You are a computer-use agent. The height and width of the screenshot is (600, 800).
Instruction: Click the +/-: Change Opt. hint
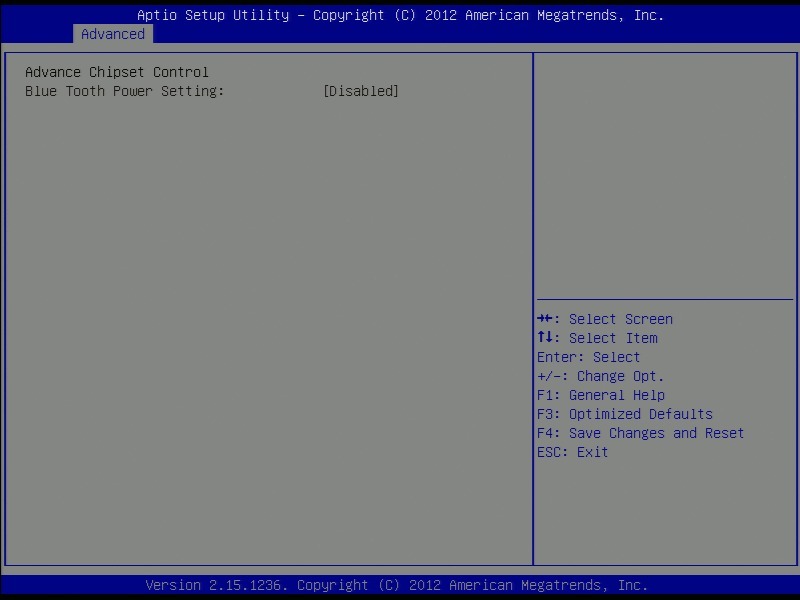[x=600, y=376]
